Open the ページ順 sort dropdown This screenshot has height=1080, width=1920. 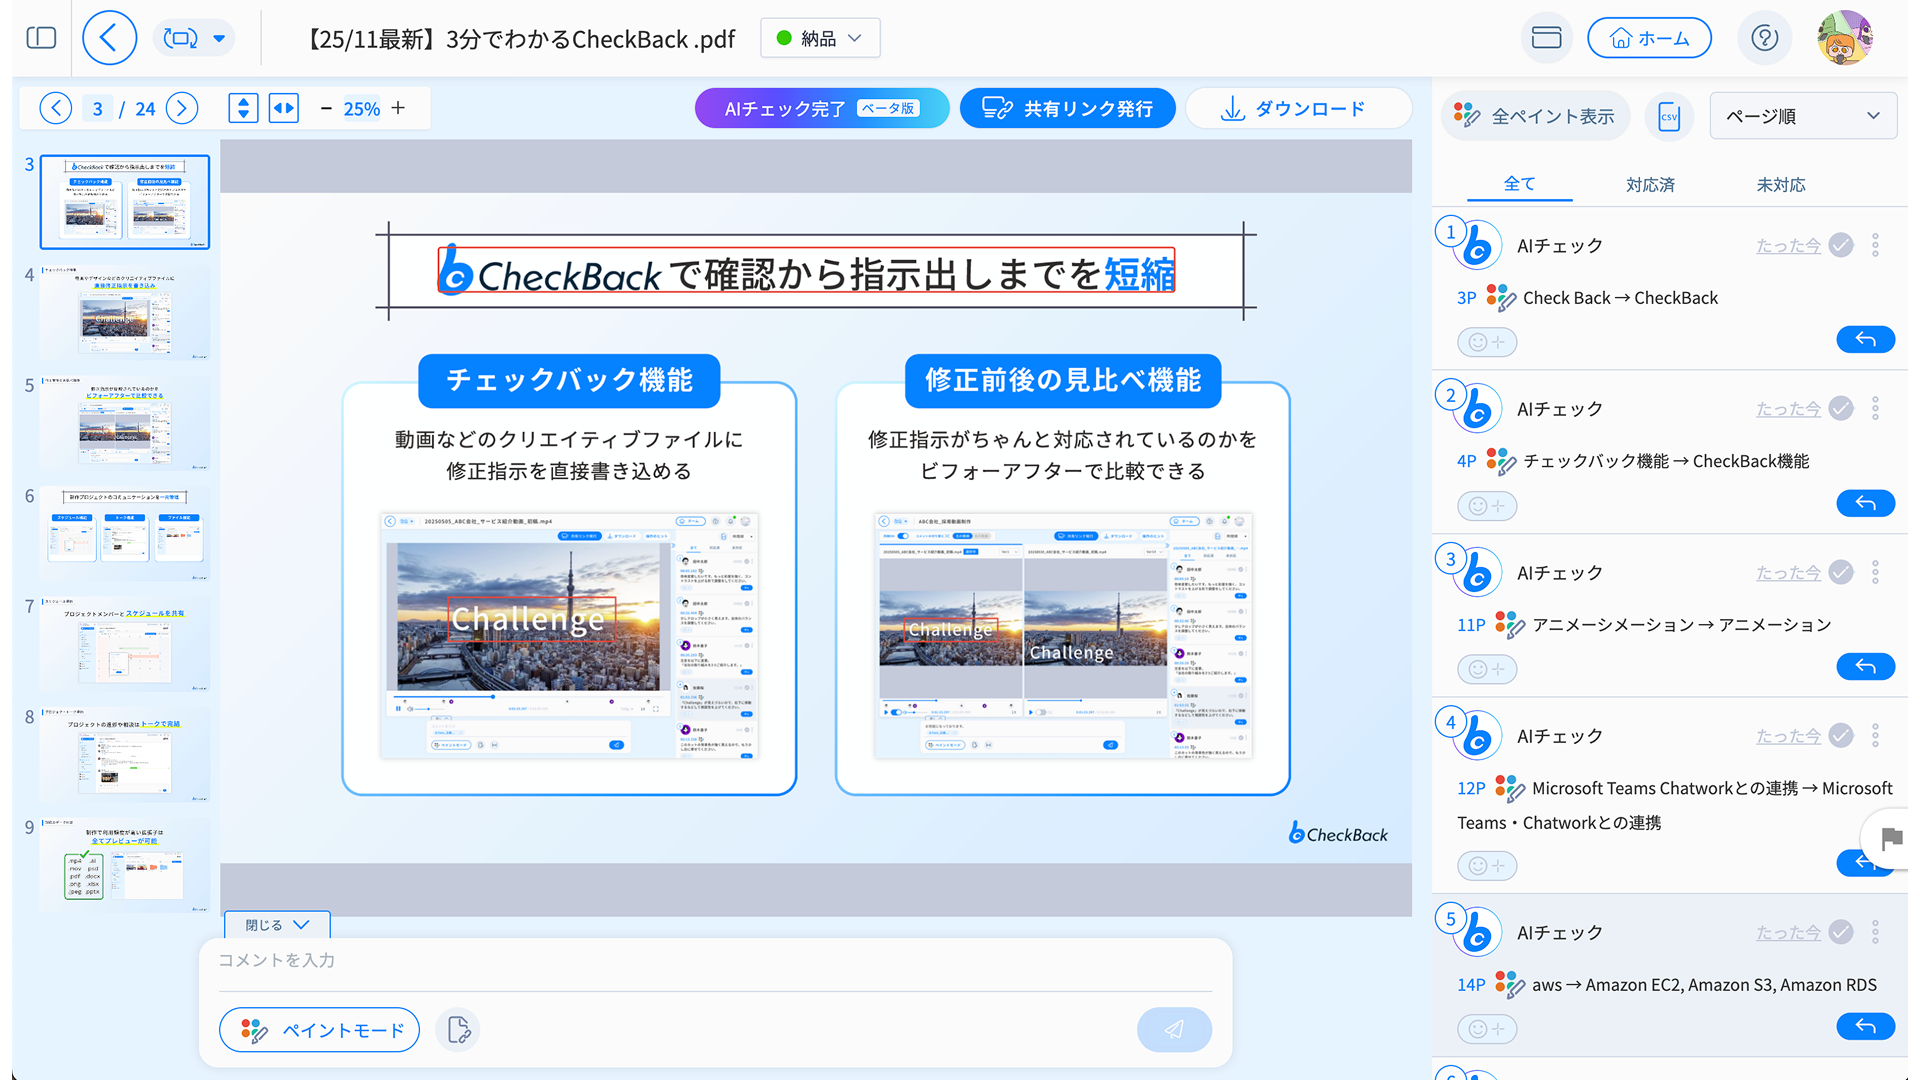click(1802, 116)
